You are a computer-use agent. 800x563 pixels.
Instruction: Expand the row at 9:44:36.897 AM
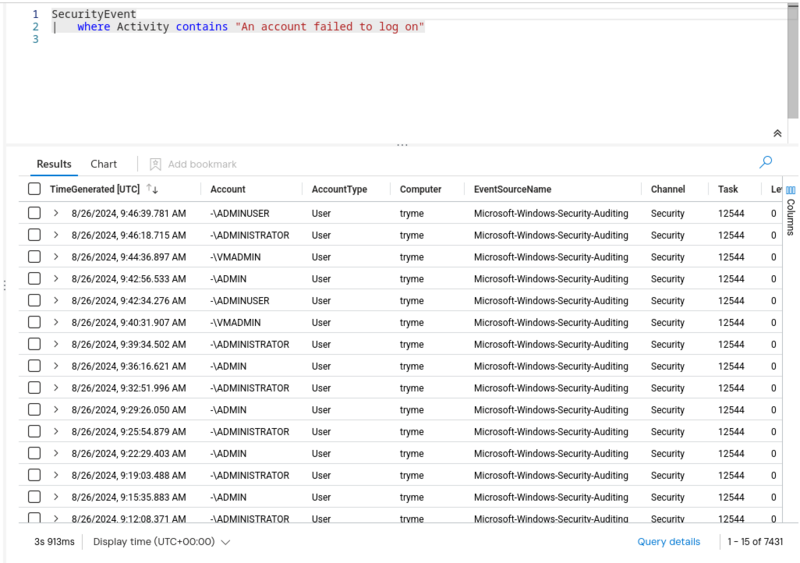point(56,257)
